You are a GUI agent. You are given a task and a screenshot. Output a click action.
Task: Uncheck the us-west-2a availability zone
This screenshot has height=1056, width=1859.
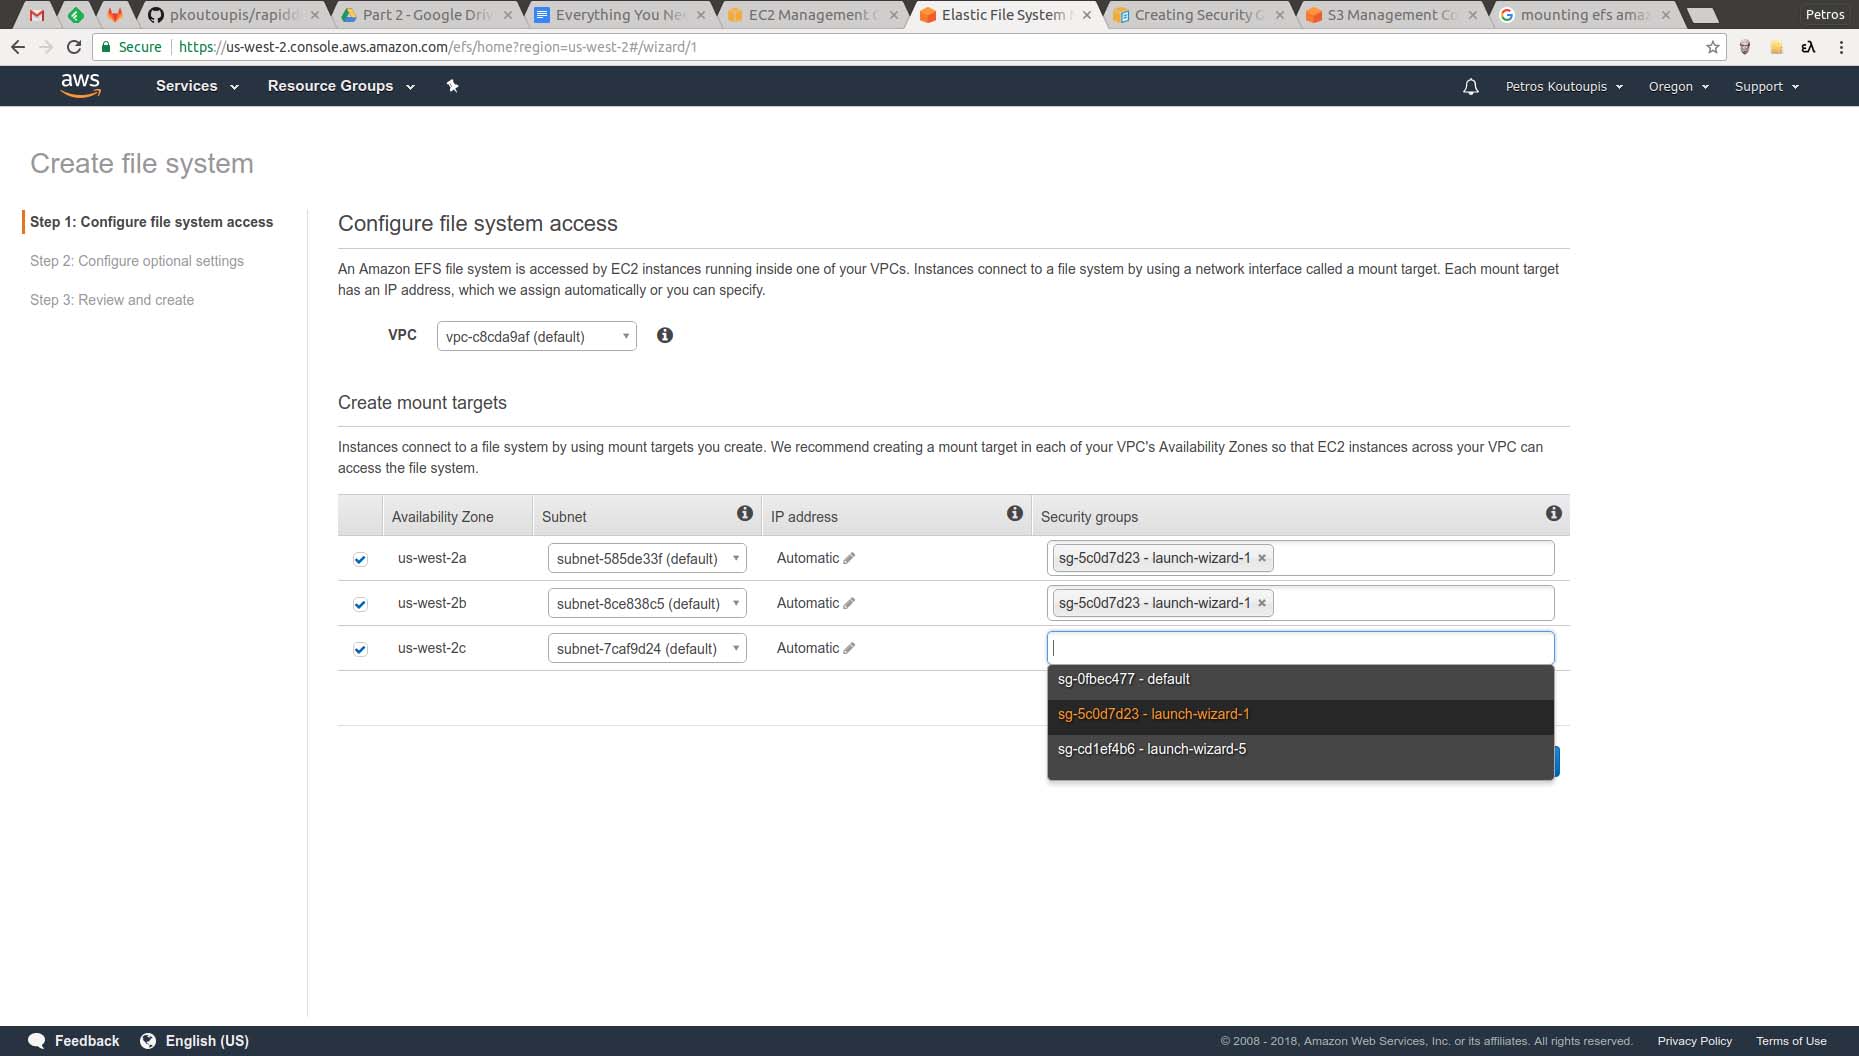[x=360, y=559]
